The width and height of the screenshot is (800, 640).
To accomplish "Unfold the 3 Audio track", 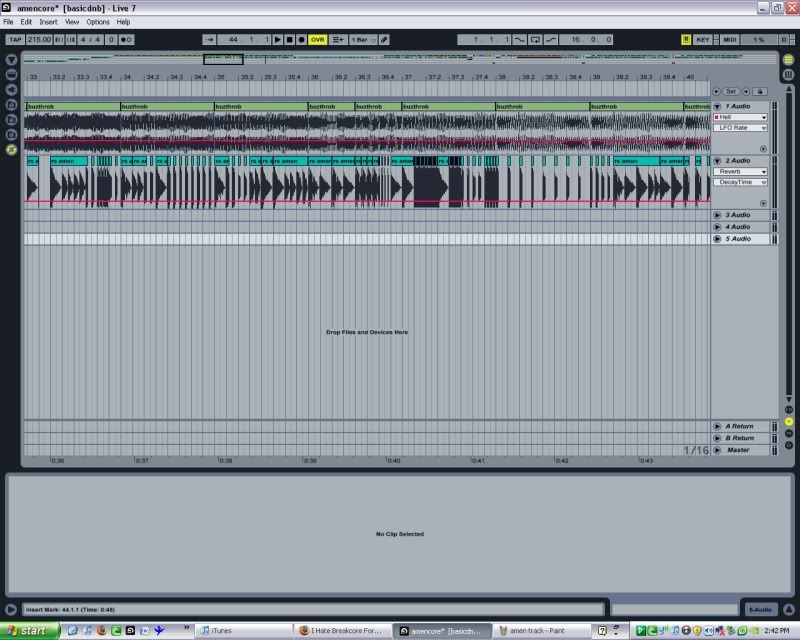I will point(717,215).
